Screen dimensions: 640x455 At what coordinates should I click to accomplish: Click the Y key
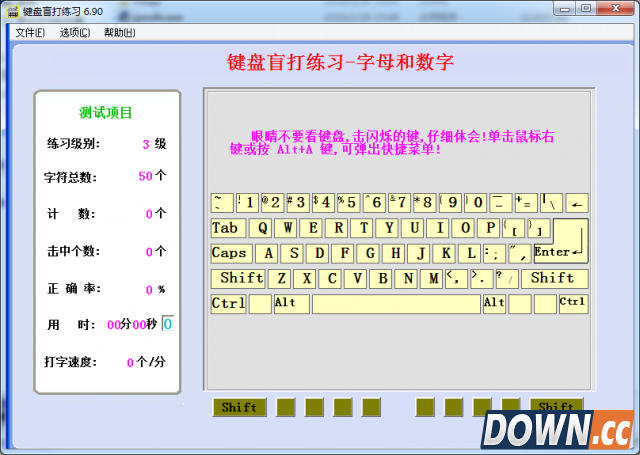click(x=387, y=228)
